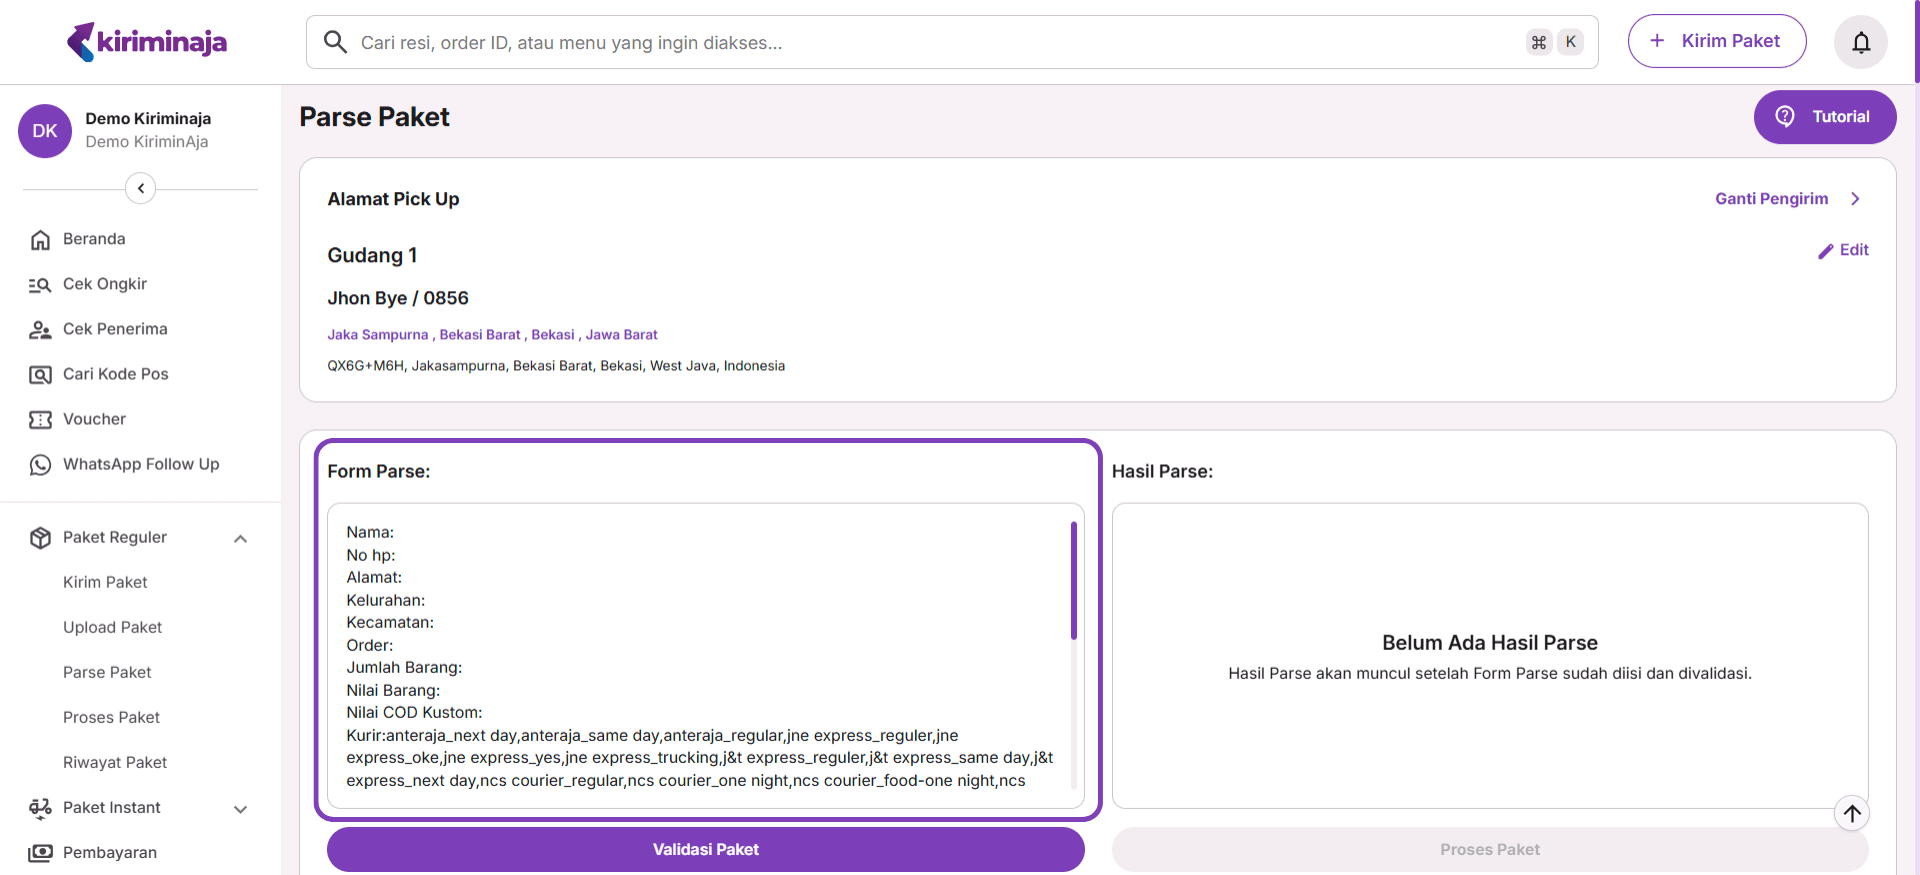Click the scroll-to-top arrow button
Viewport: 1920px width, 875px height.
[x=1851, y=813]
